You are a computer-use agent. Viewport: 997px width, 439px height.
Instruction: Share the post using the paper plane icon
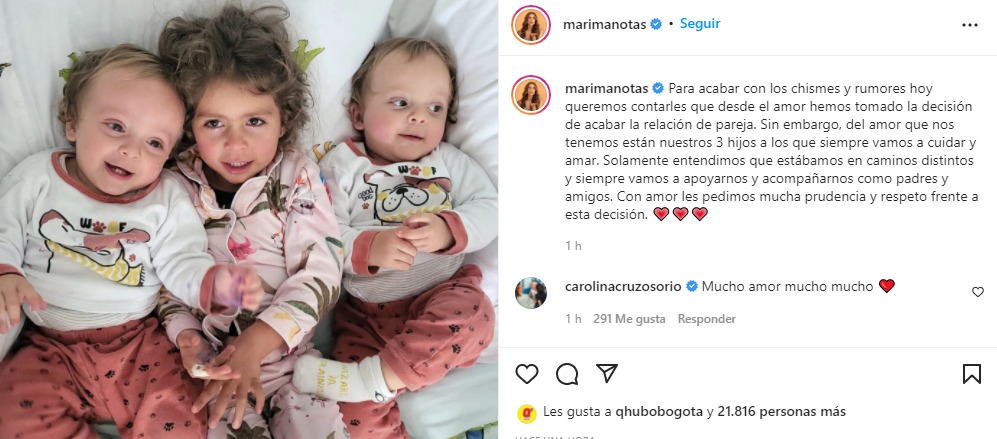tap(607, 373)
